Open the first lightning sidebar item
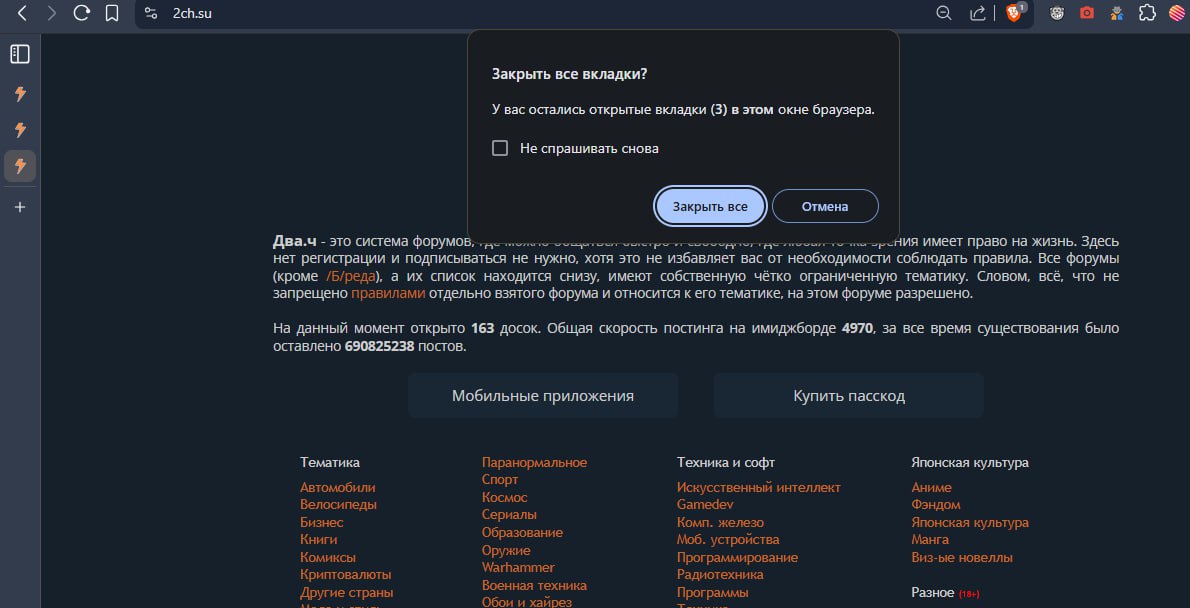This screenshot has width=1190, height=608. point(20,94)
